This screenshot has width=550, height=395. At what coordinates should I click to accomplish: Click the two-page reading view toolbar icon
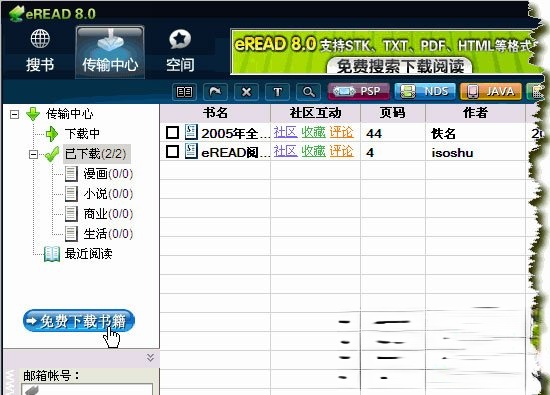tap(184, 92)
